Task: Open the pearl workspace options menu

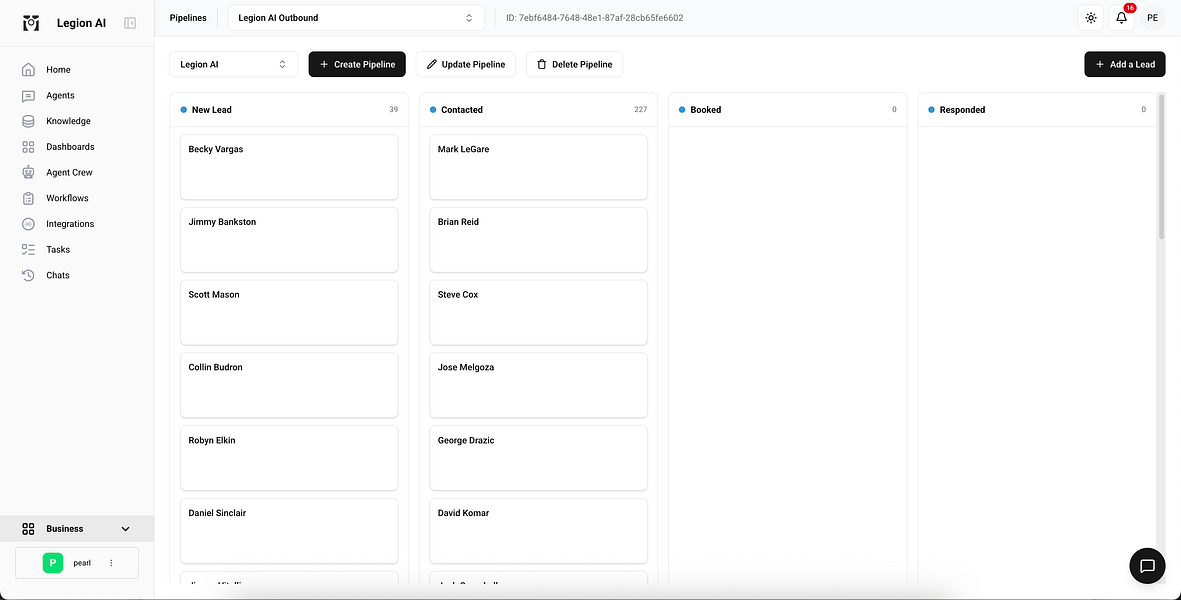Action: 111,562
